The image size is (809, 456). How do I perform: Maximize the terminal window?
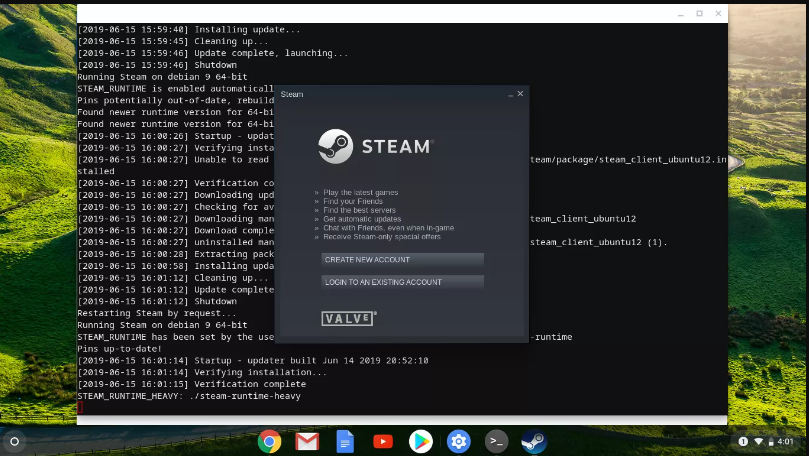tap(699, 13)
